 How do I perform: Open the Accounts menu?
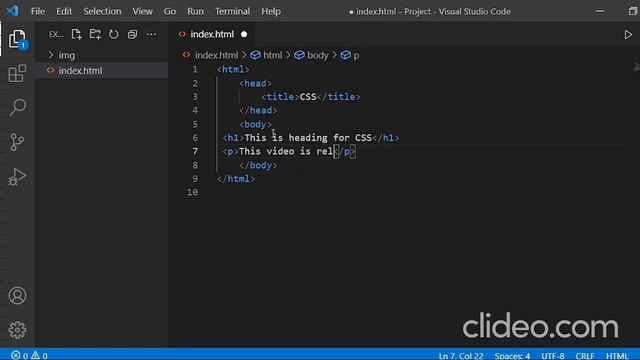(x=17, y=296)
